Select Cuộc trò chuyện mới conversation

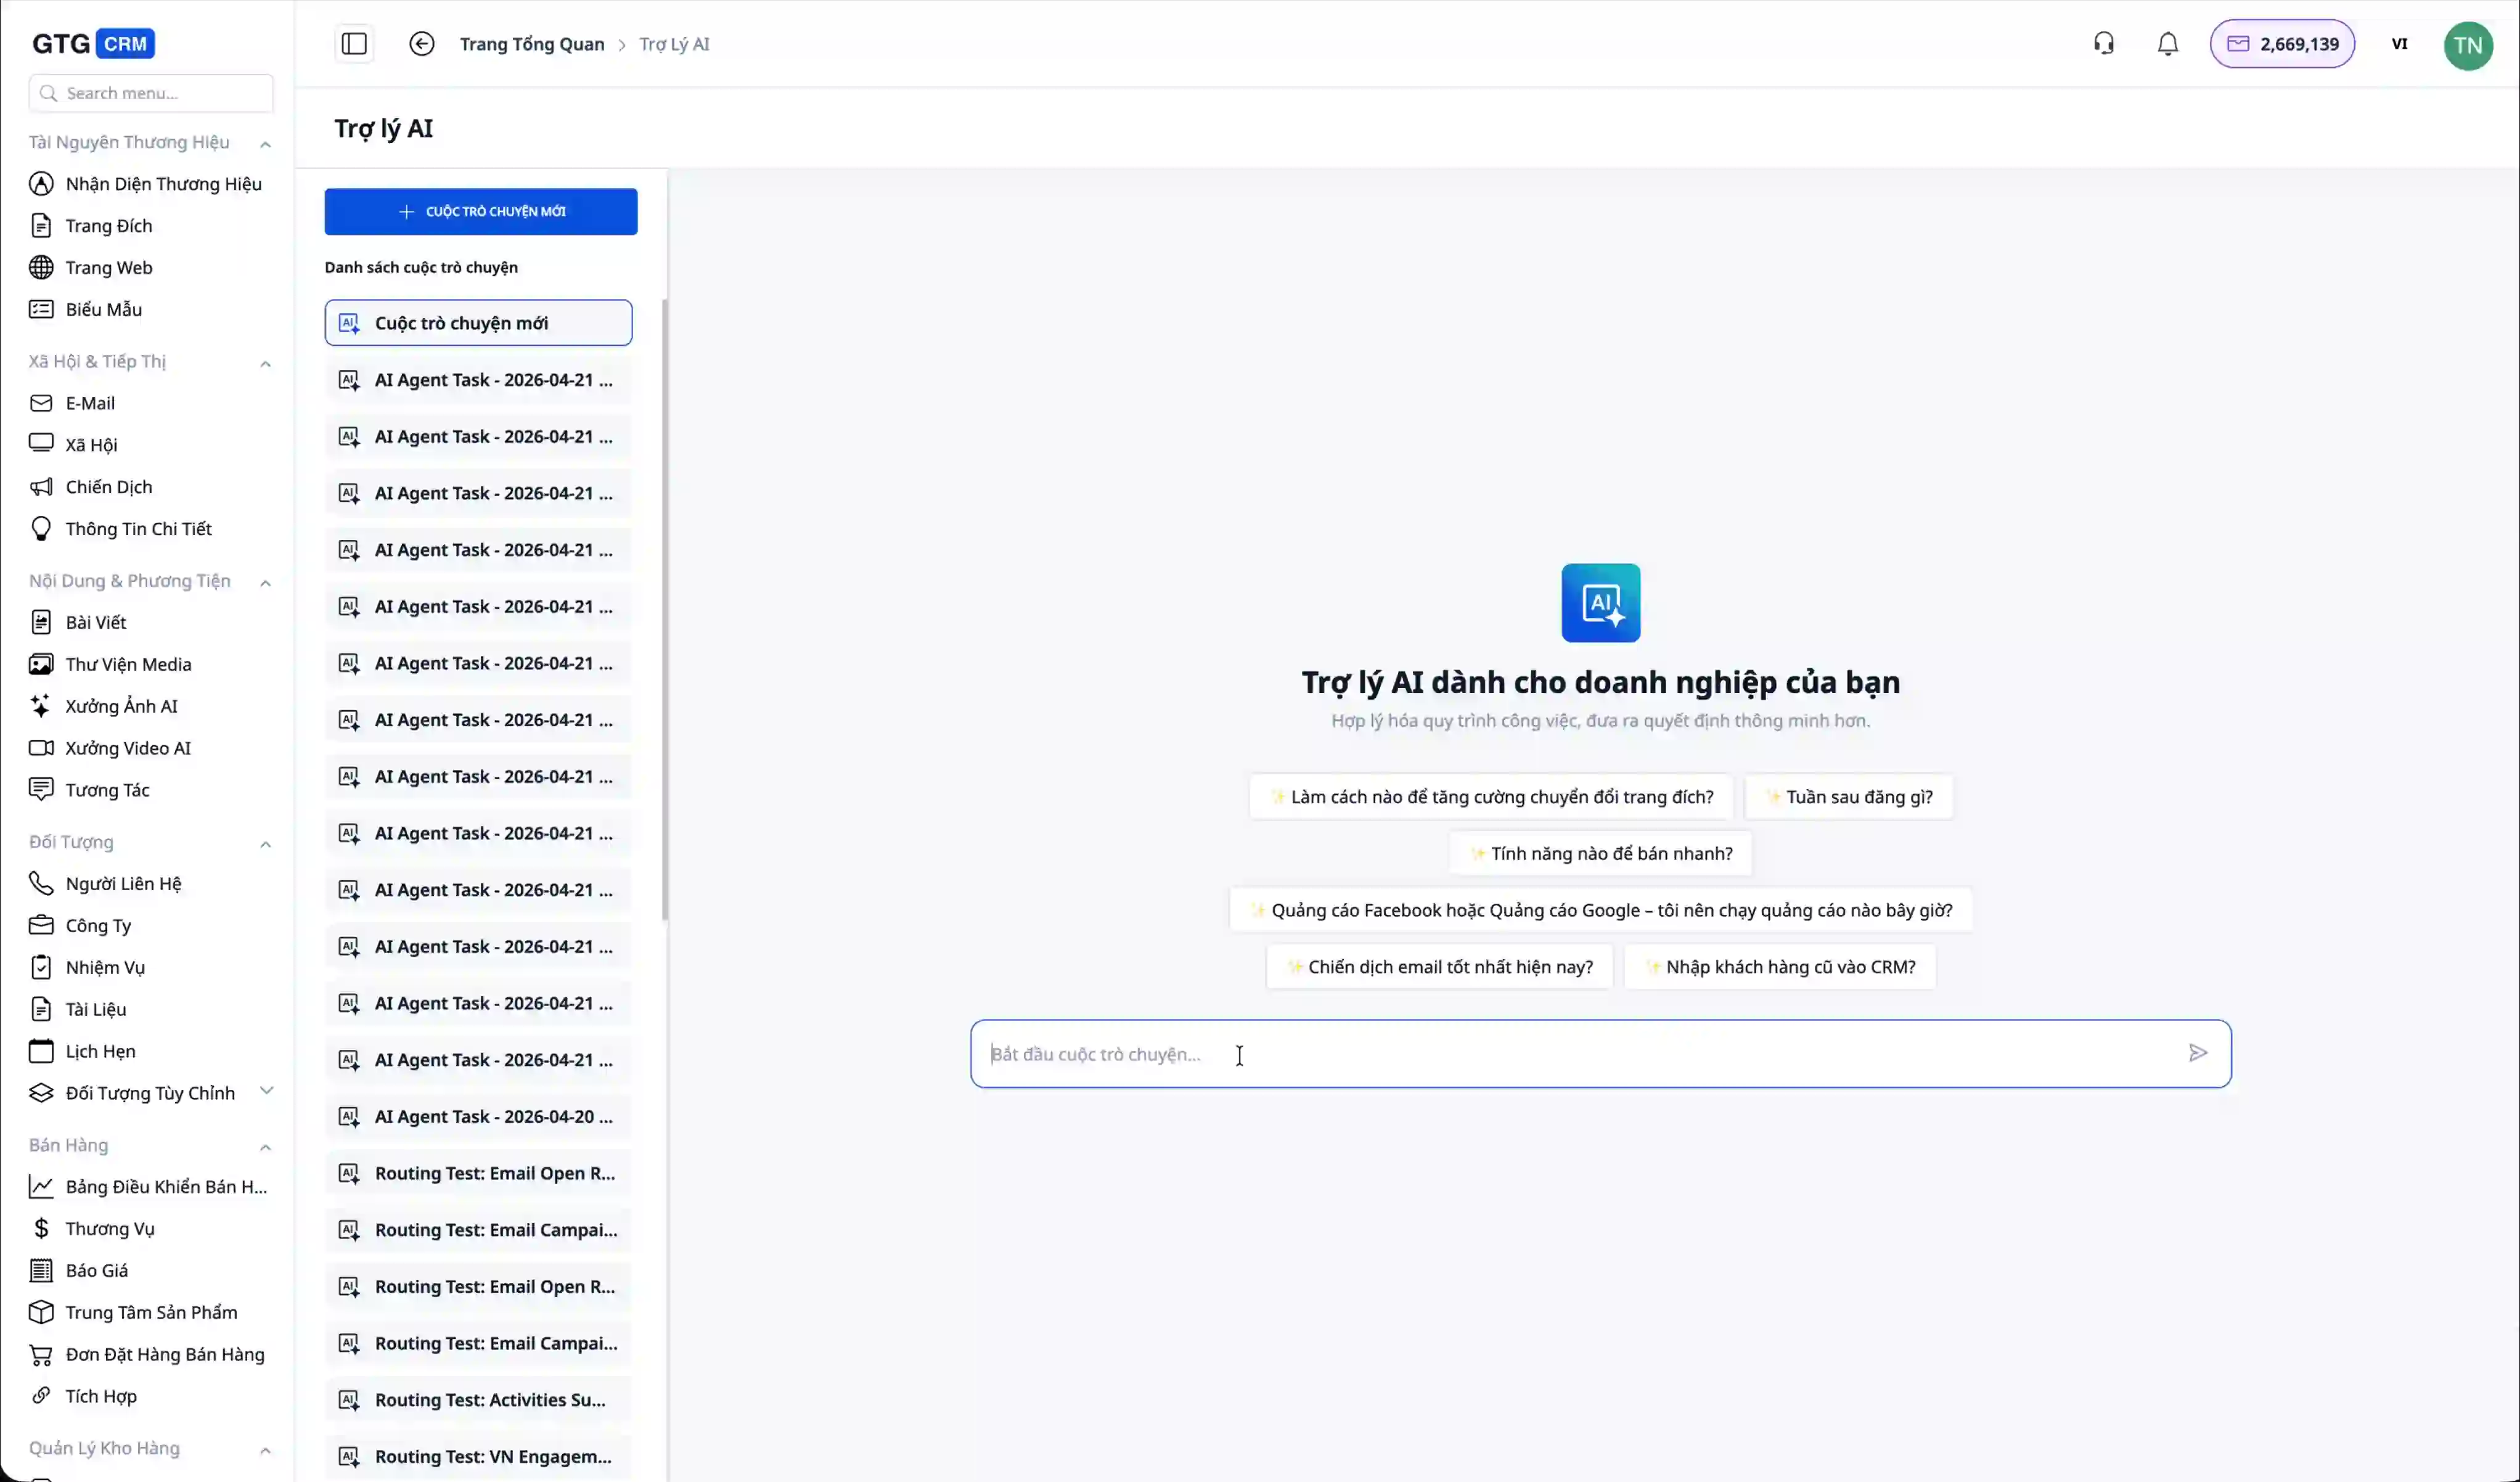tap(478, 323)
